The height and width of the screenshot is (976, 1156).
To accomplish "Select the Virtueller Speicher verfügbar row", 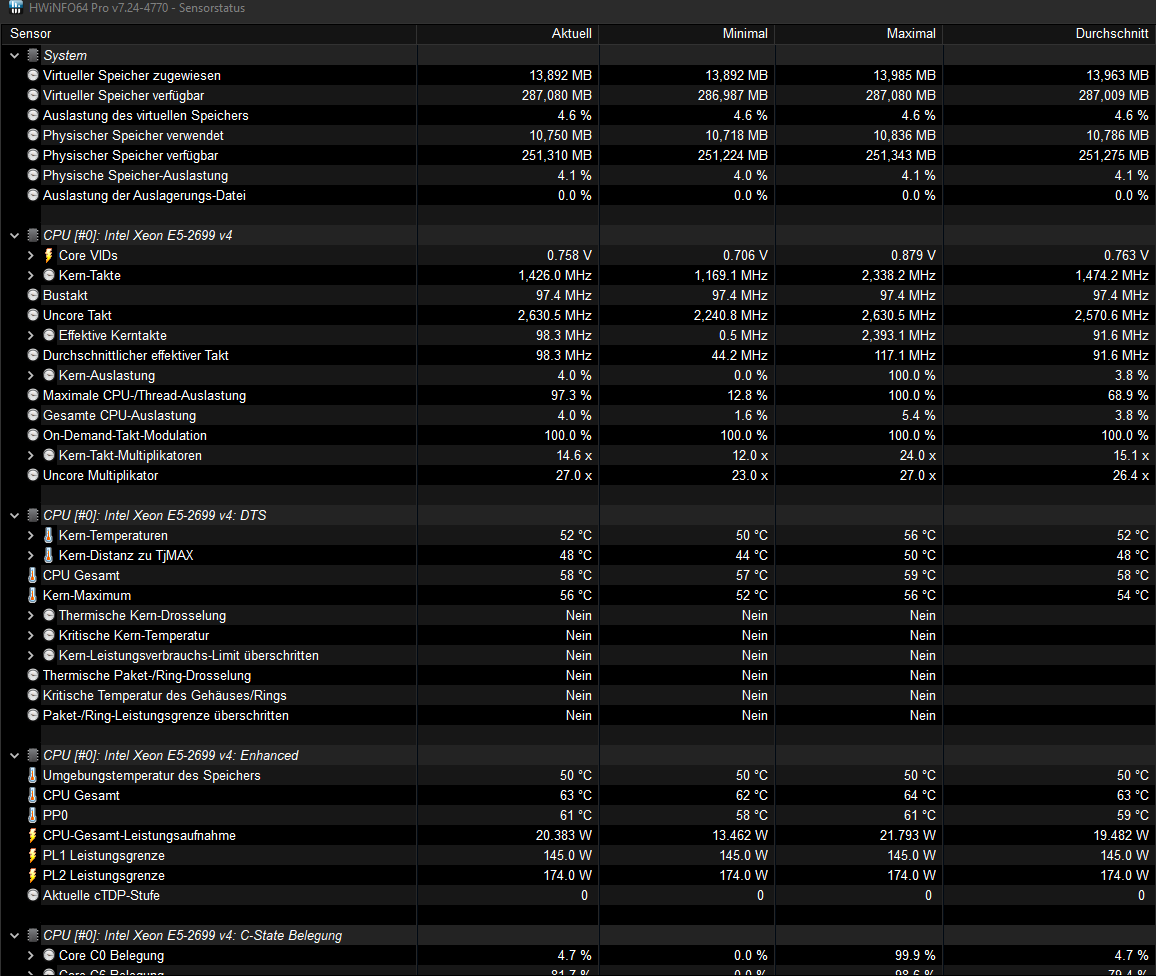I will coord(578,95).
